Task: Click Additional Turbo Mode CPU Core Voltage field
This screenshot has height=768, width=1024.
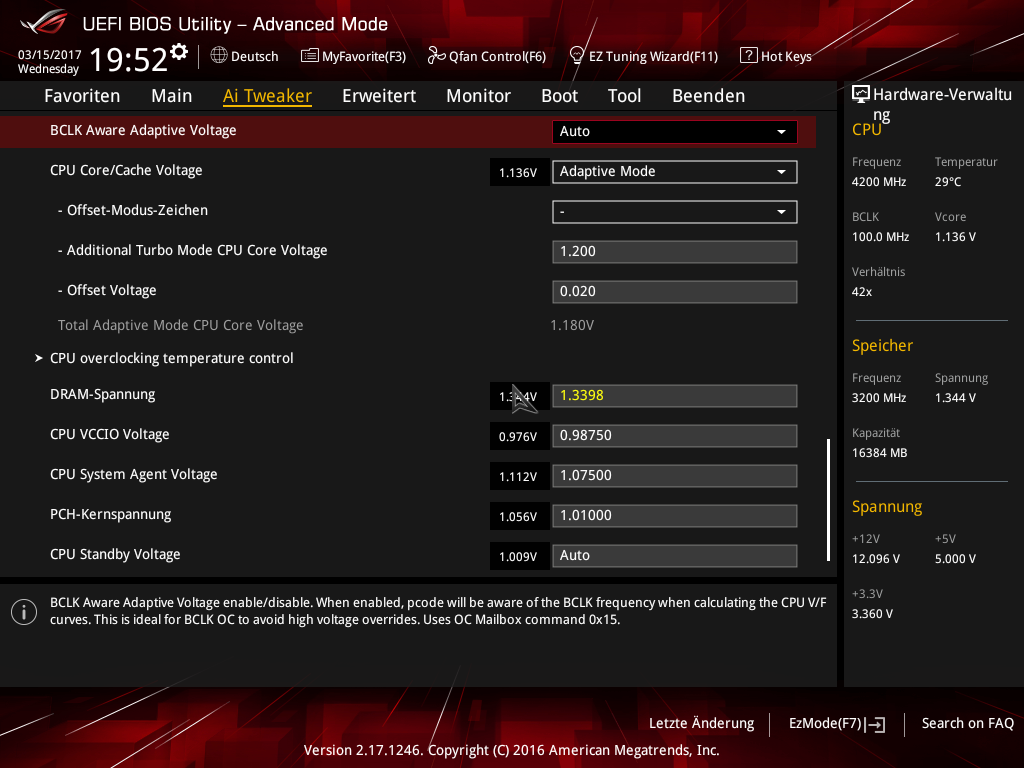Action: pos(675,251)
